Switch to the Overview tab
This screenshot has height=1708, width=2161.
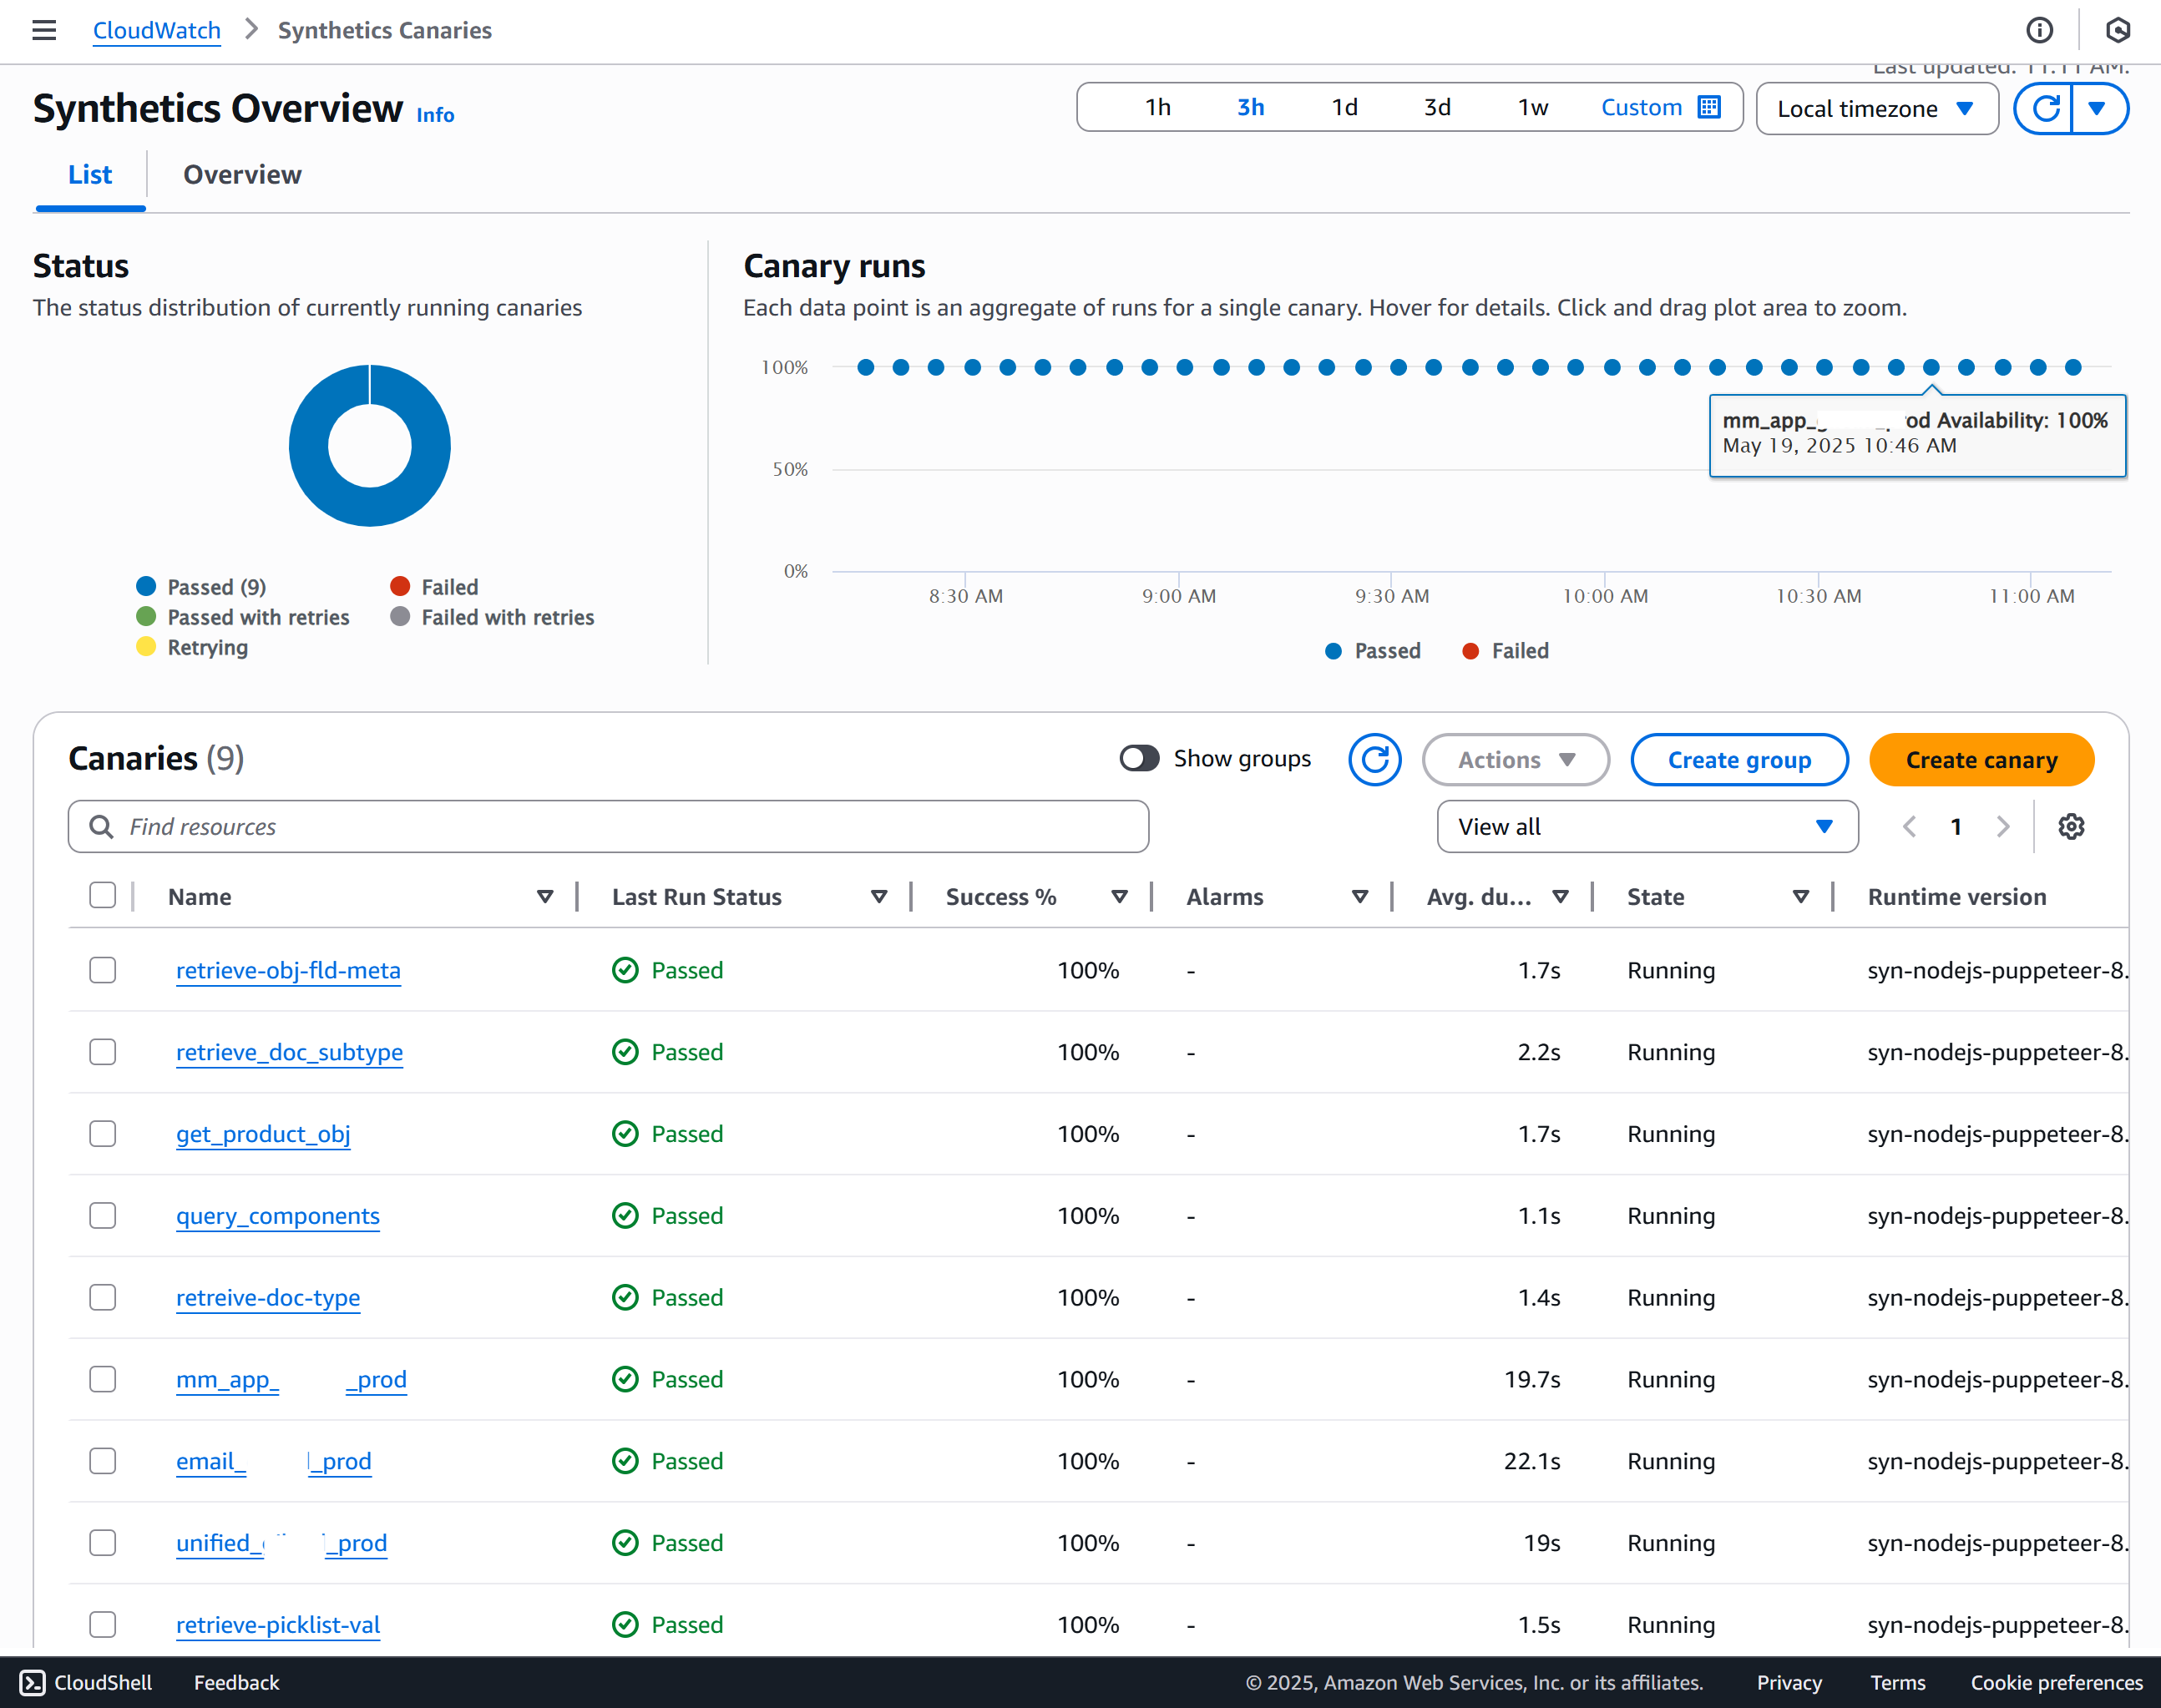(x=241, y=174)
